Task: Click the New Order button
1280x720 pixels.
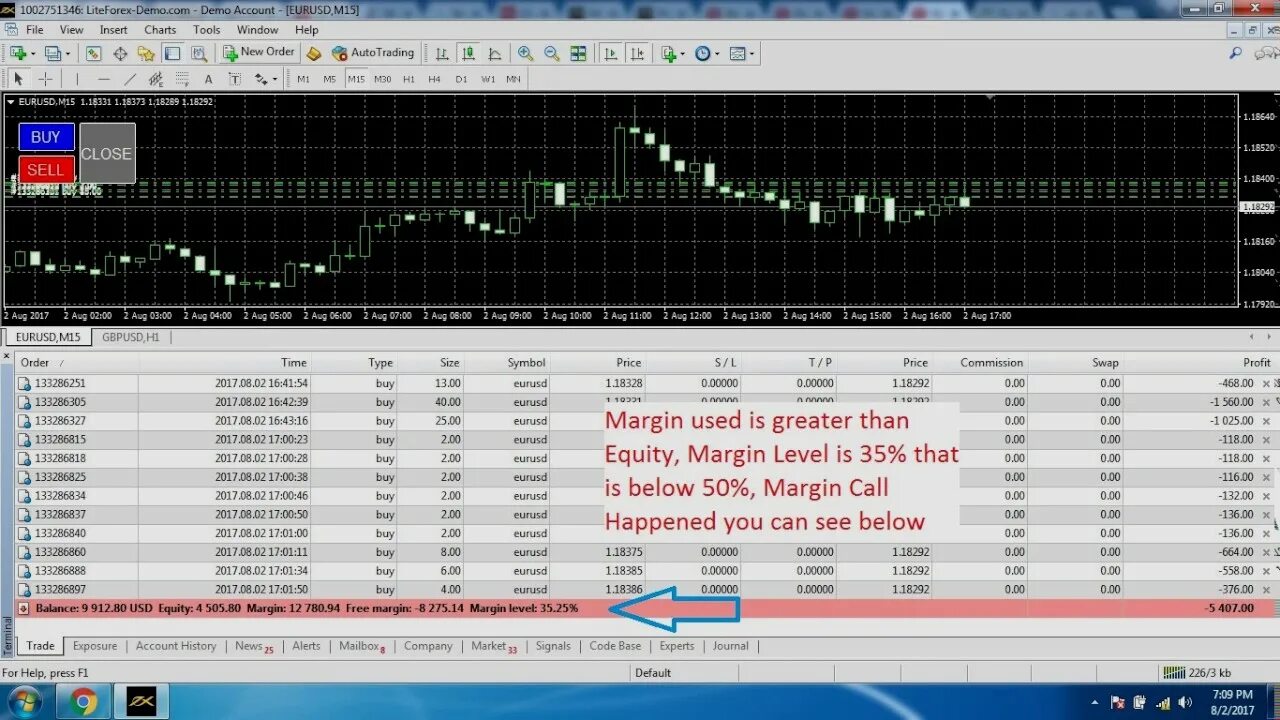Action: tap(258, 52)
